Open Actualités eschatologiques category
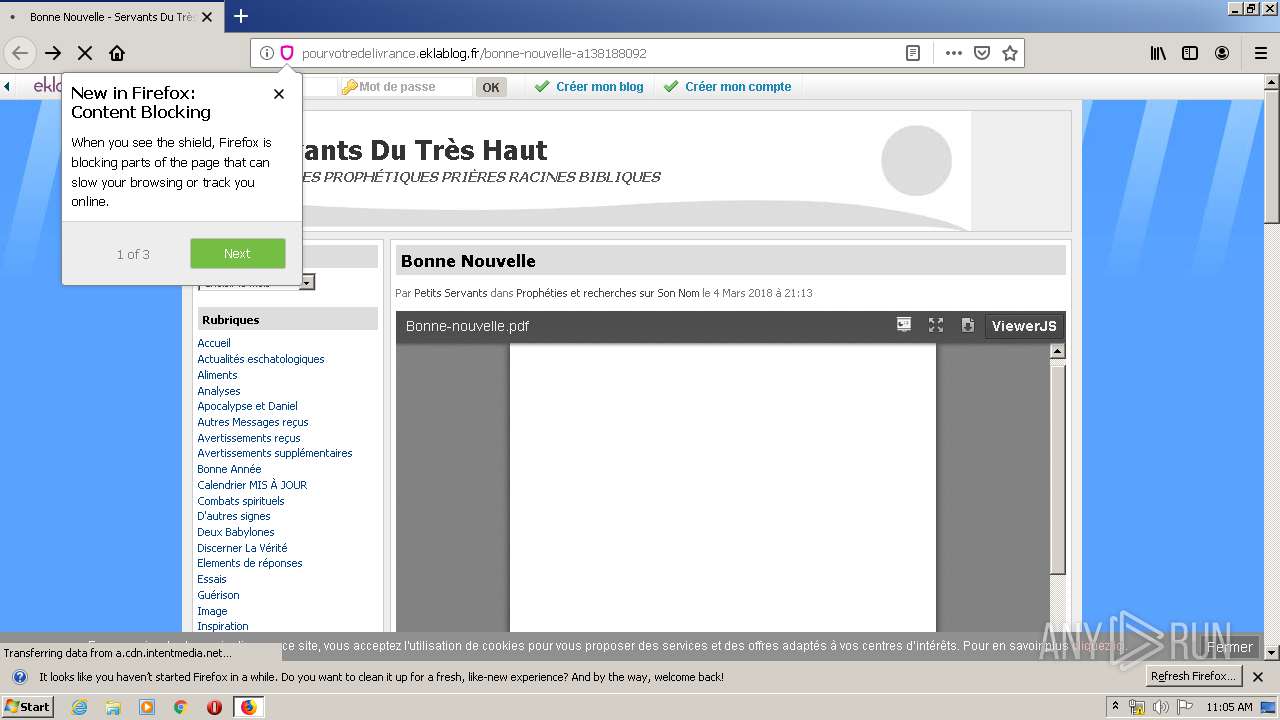1280x720 pixels. pos(261,359)
